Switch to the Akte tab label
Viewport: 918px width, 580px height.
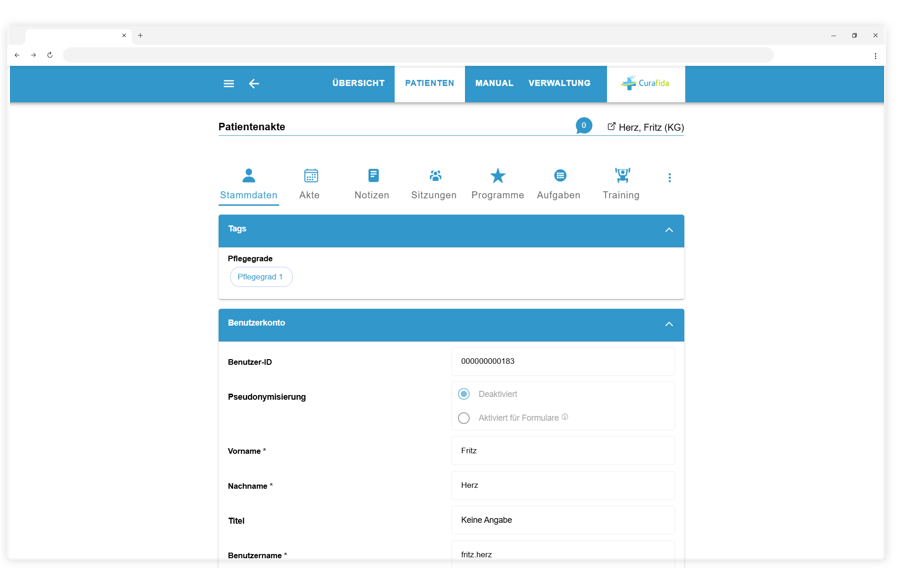[309, 195]
